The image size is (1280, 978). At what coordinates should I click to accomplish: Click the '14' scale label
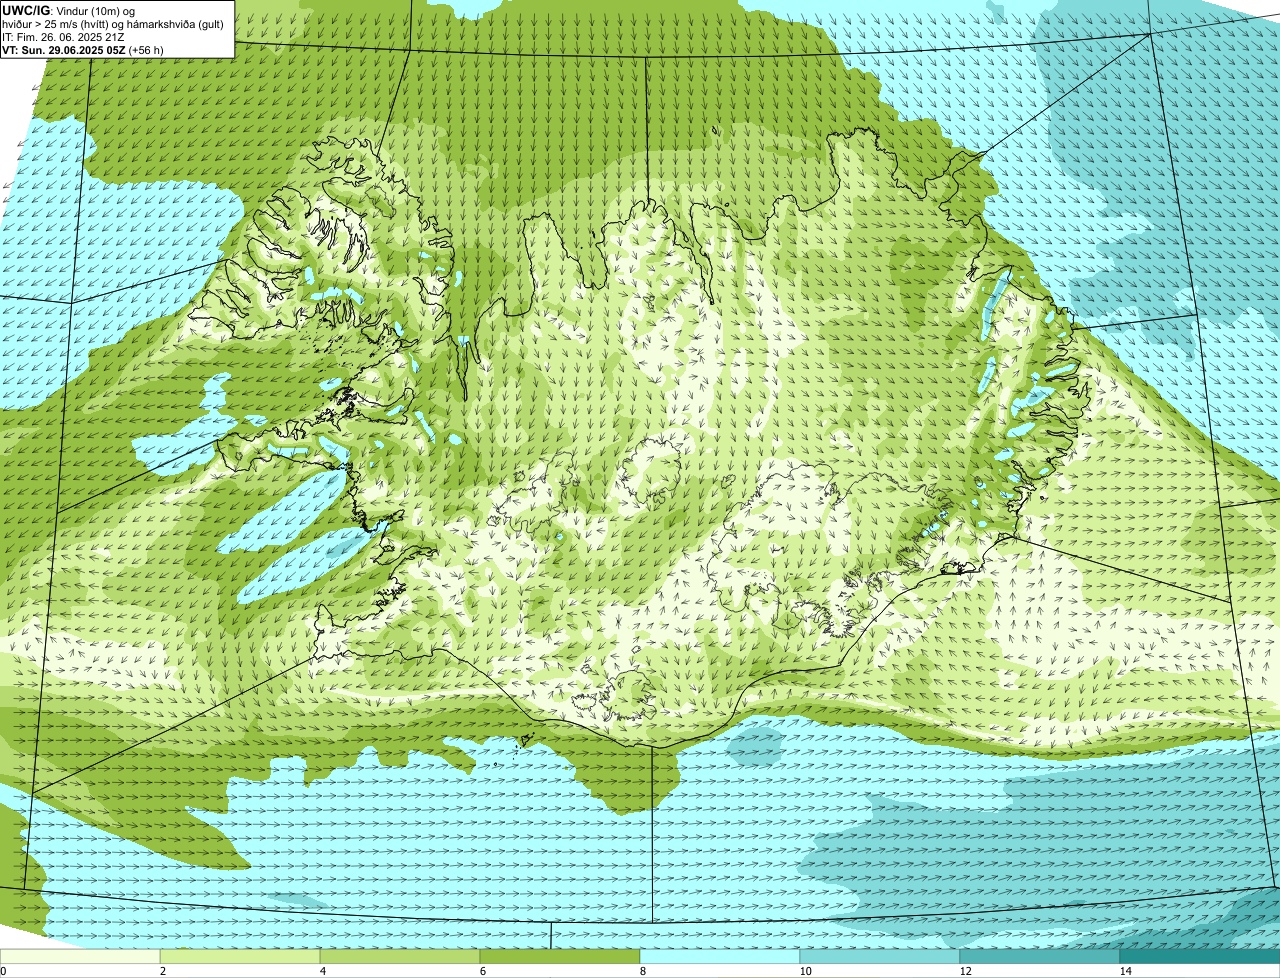1125,971
